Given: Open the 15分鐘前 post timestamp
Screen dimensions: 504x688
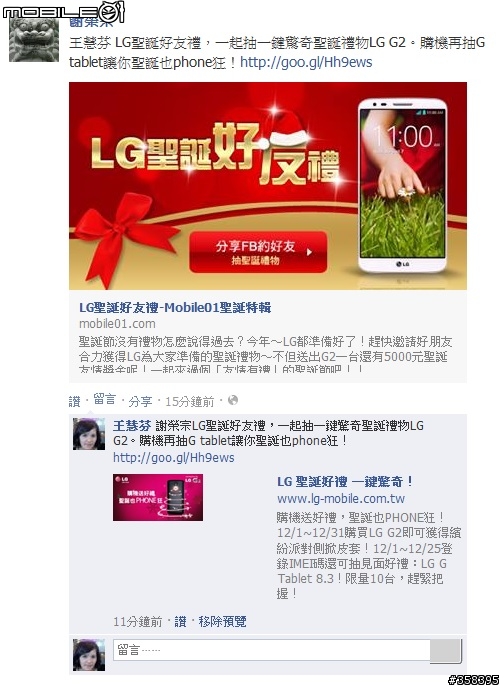Looking at the screenshot, I should (189, 401).
